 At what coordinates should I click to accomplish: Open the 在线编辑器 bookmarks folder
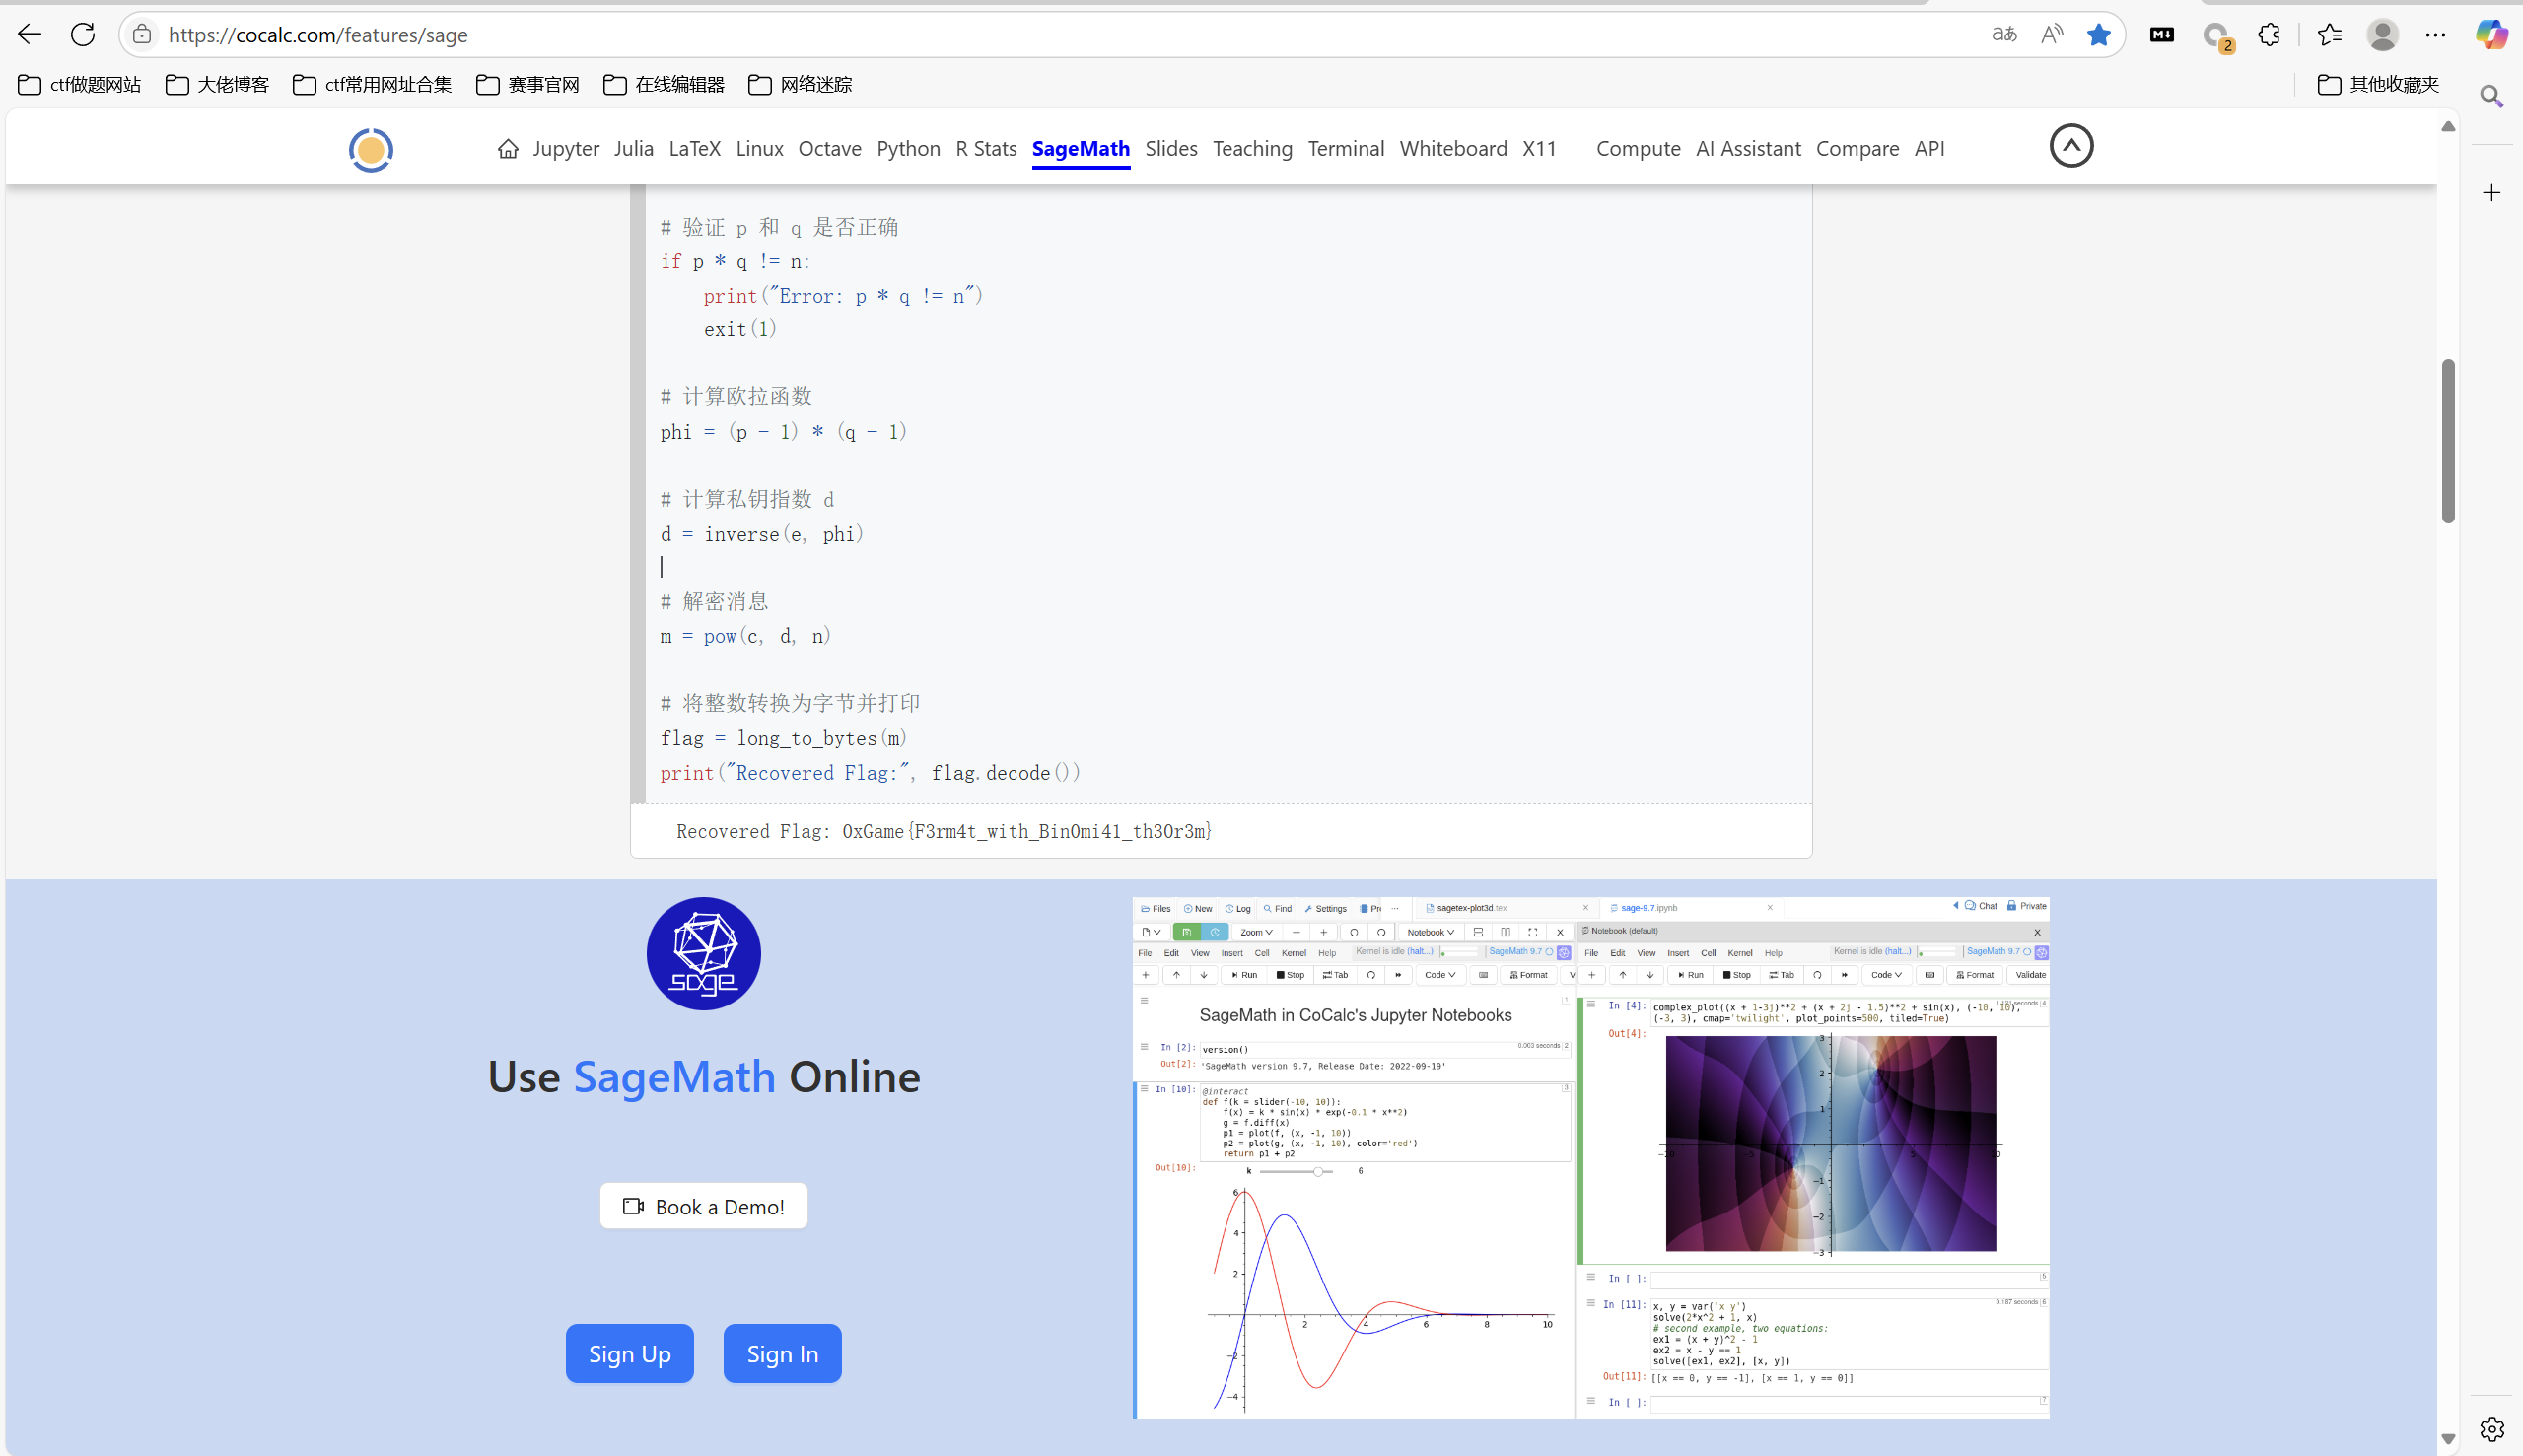pyautogui.click(x=664, y=84)
